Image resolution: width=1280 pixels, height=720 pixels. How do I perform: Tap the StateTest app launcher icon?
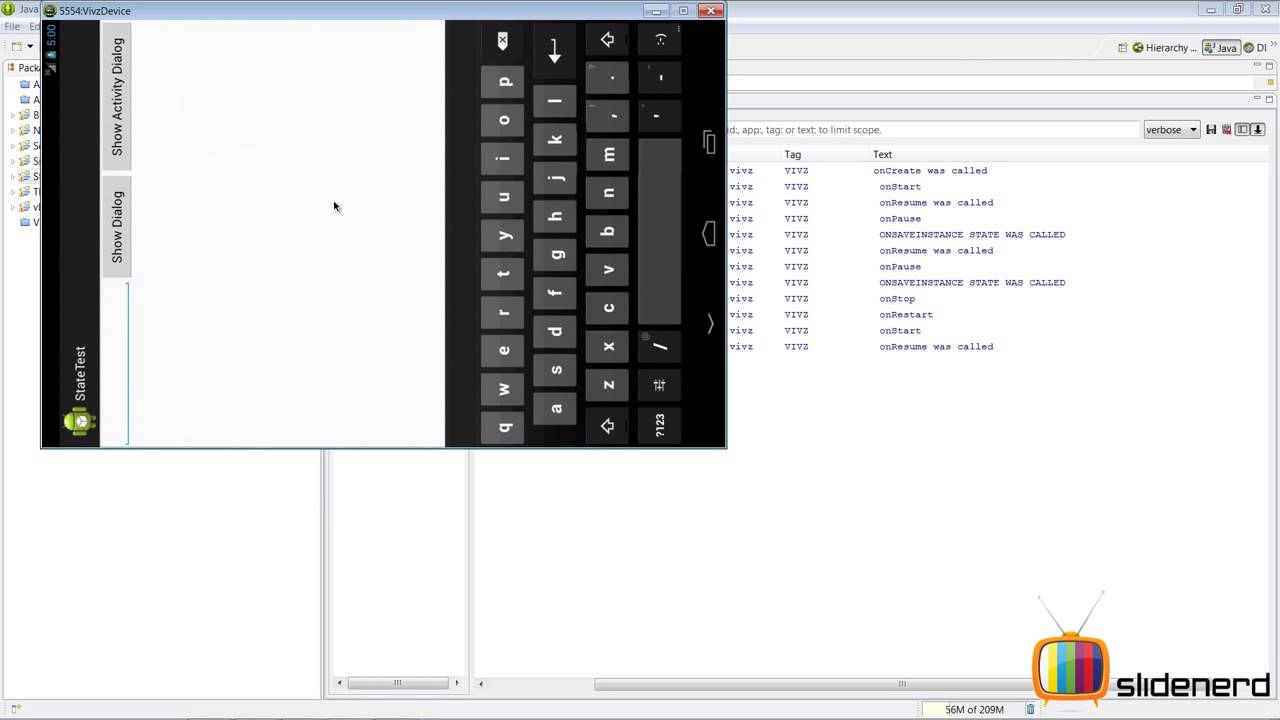click(79, 422)
